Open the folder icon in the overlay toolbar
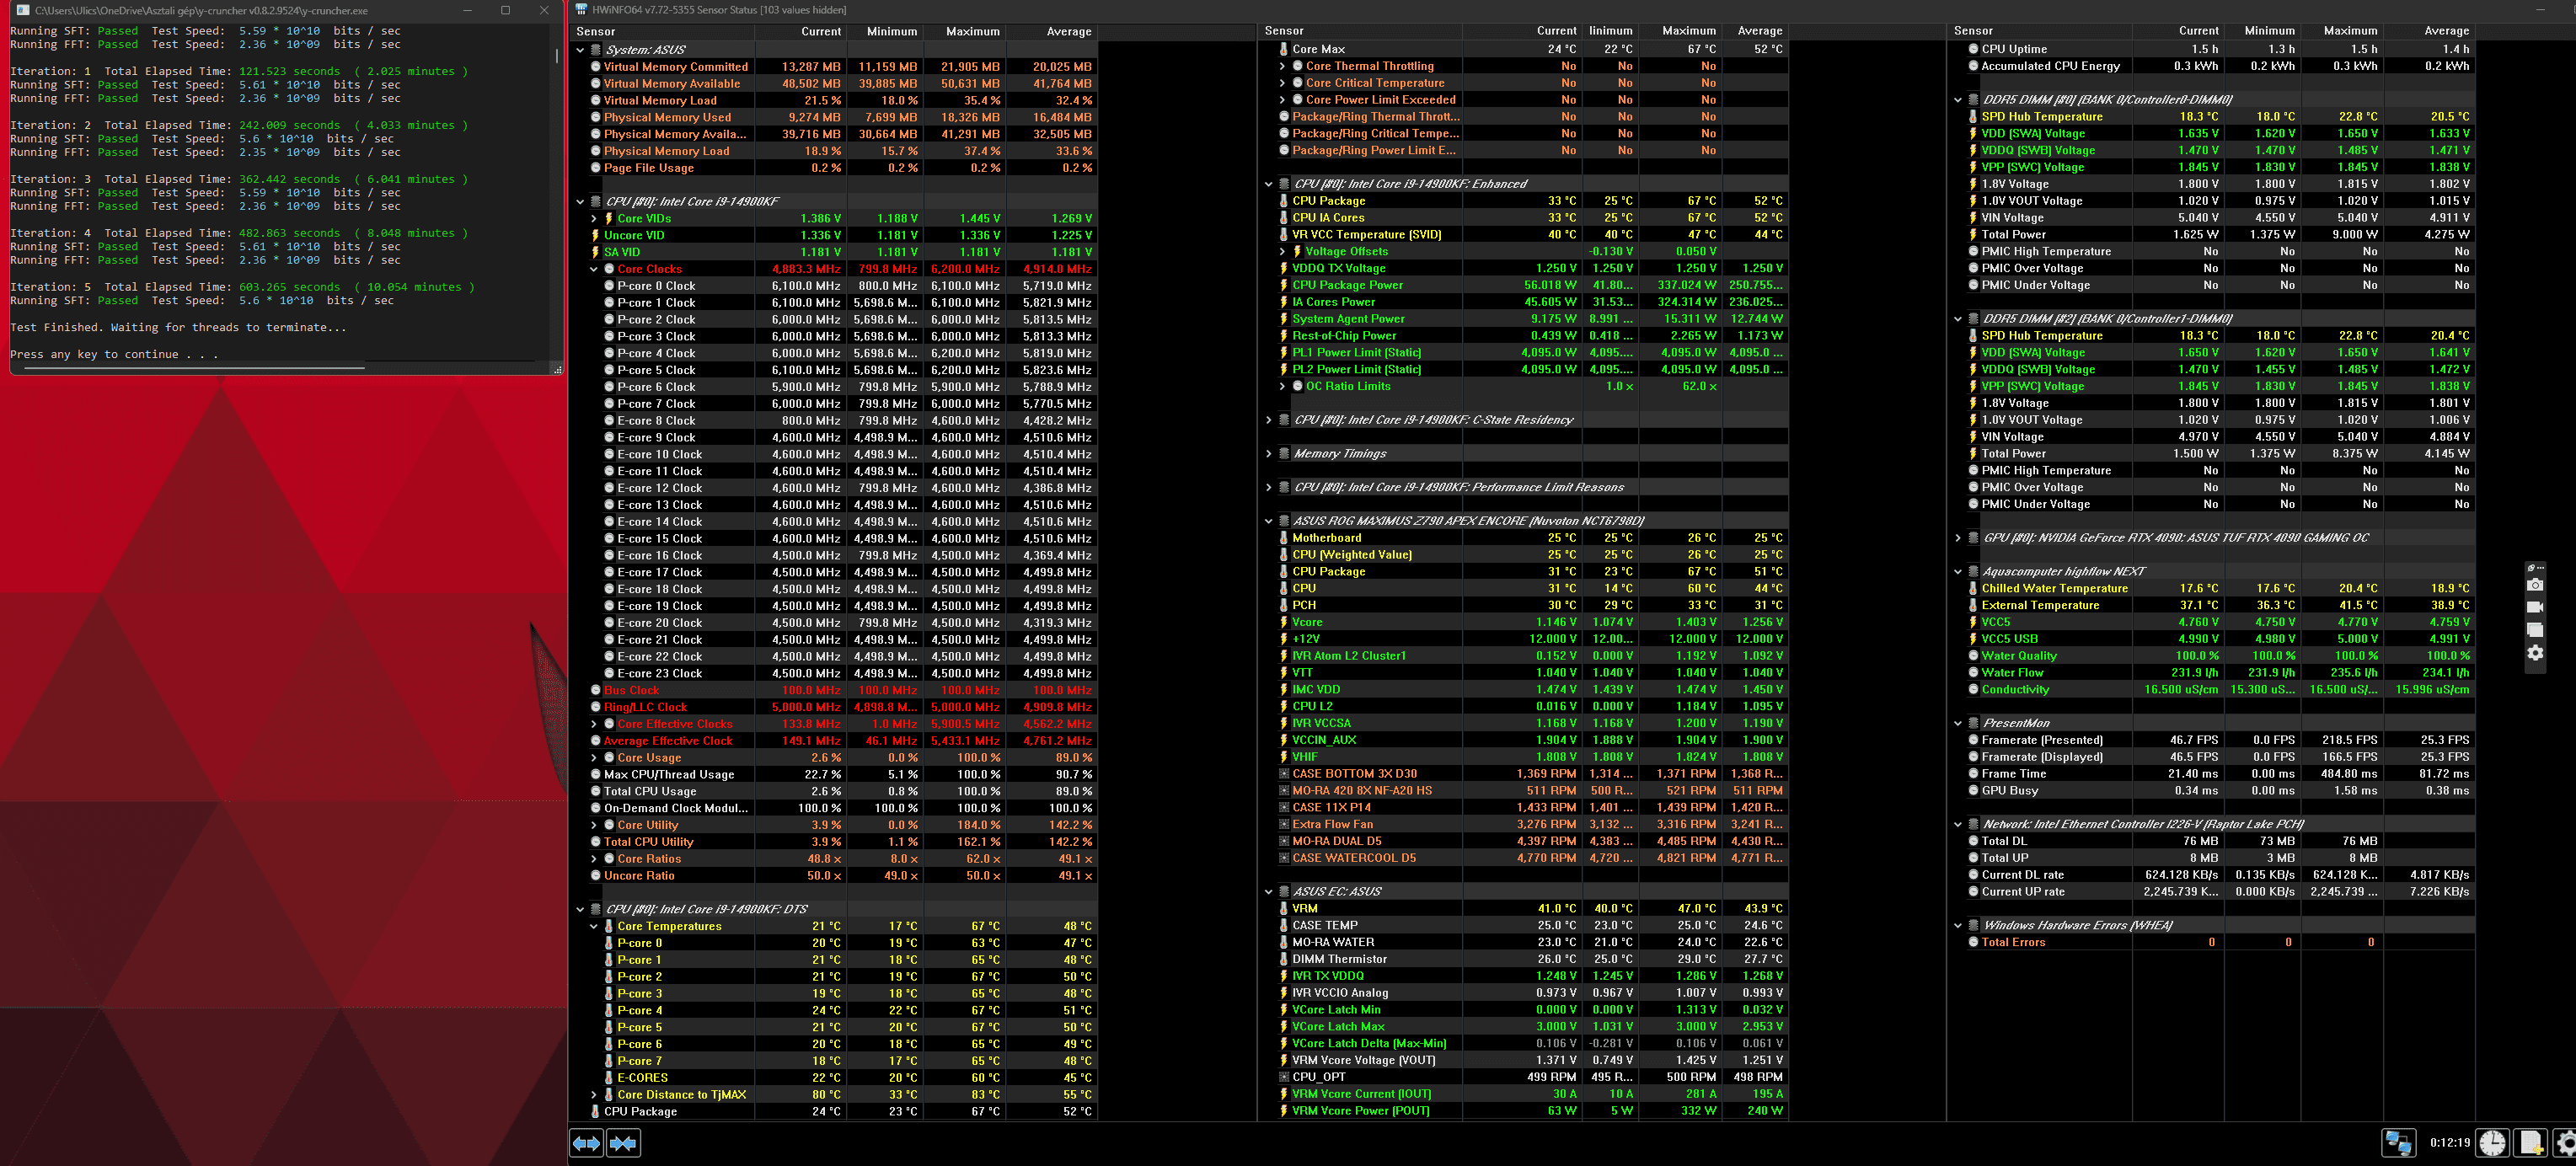 (2534, 630)
